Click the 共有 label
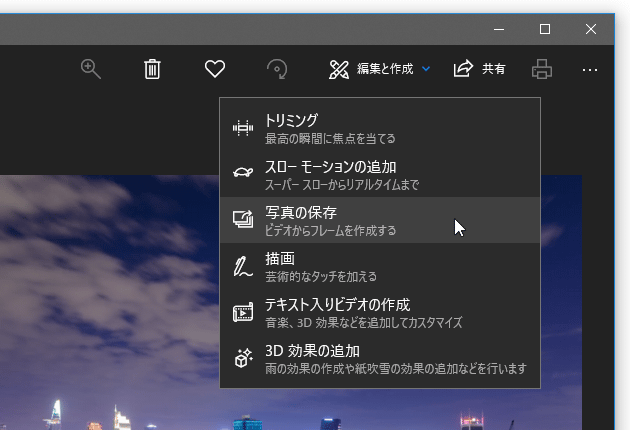This screenshot has height=430, width=630. pos(493,69)
